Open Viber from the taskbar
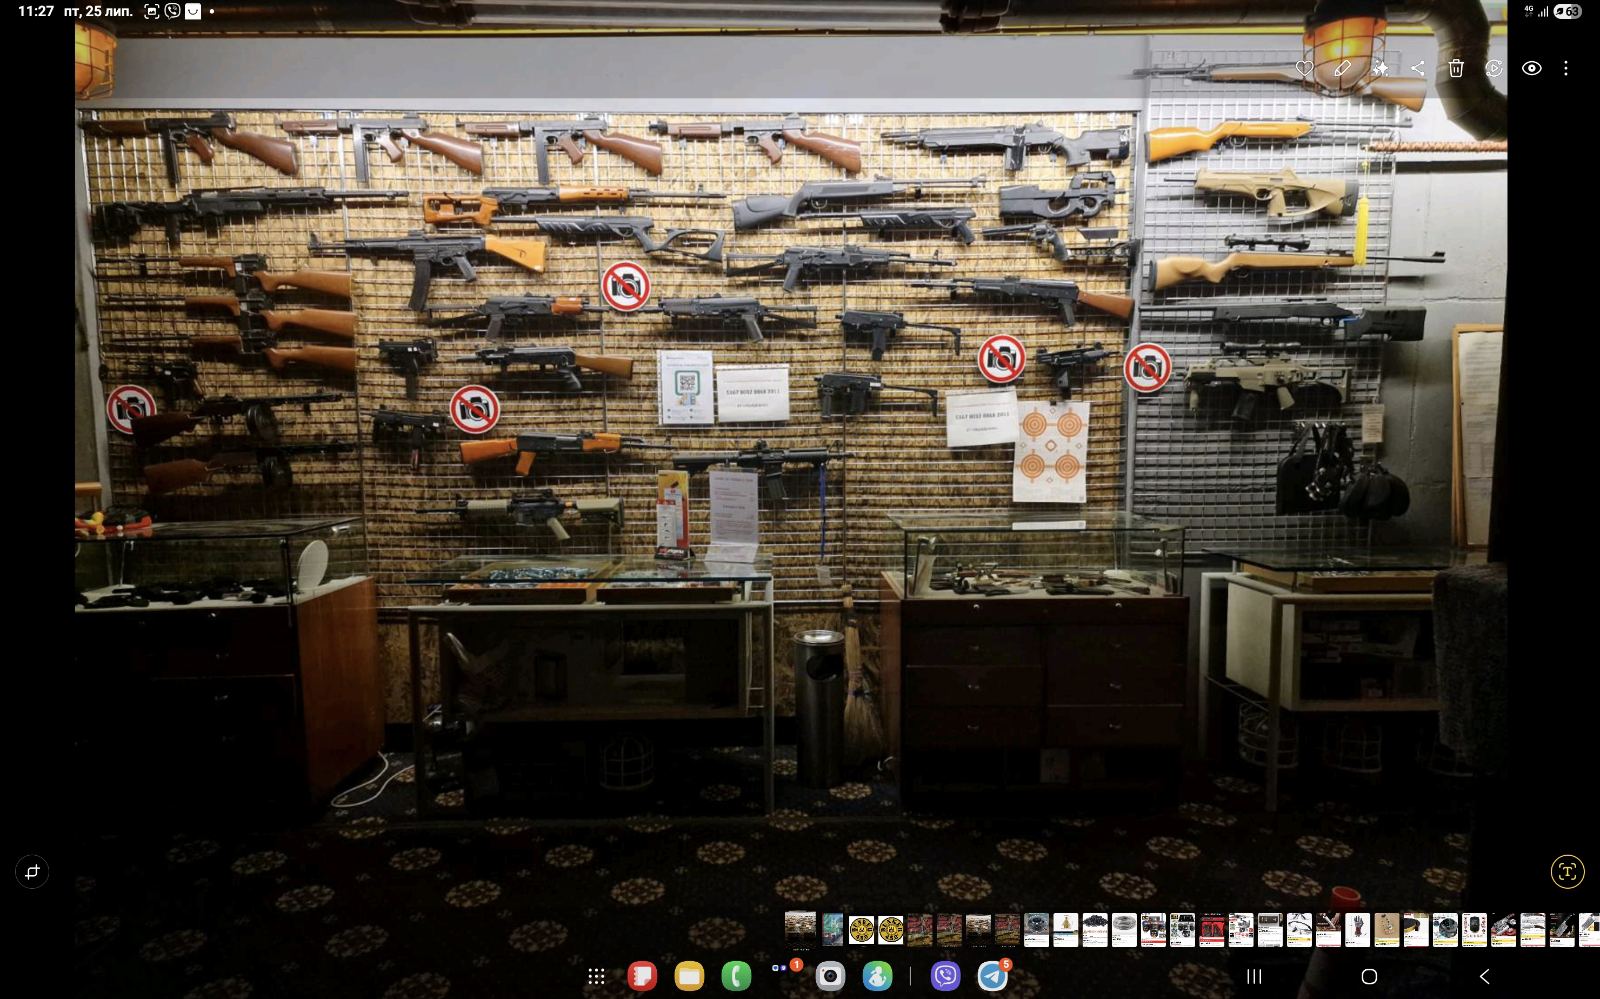The image size is (1600, 999). point(945,976)
